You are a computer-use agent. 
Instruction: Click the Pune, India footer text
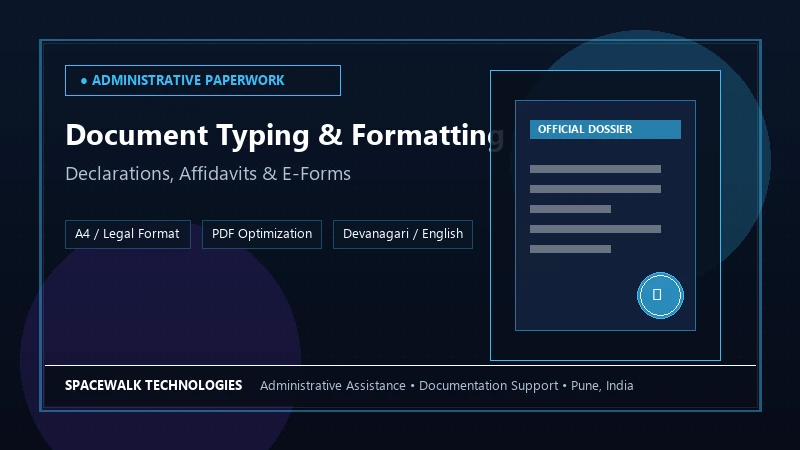click(x=602, y=386)
